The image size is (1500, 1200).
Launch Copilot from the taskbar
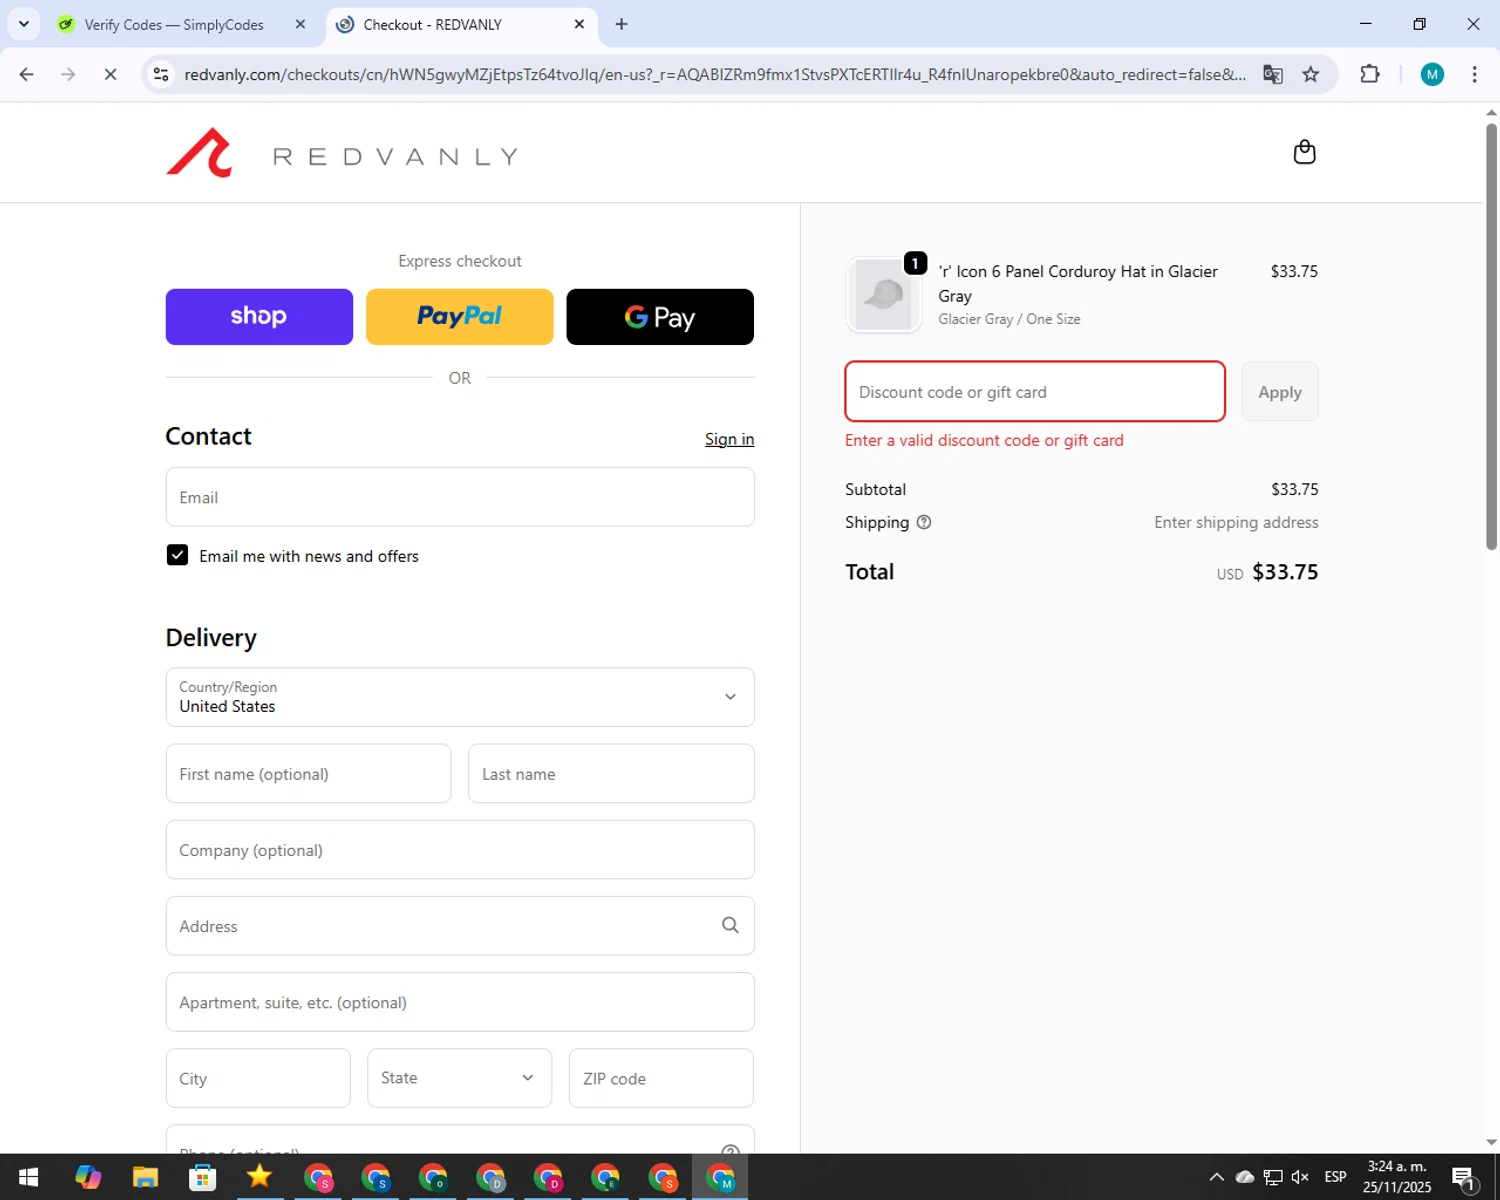click(88, 1178)
